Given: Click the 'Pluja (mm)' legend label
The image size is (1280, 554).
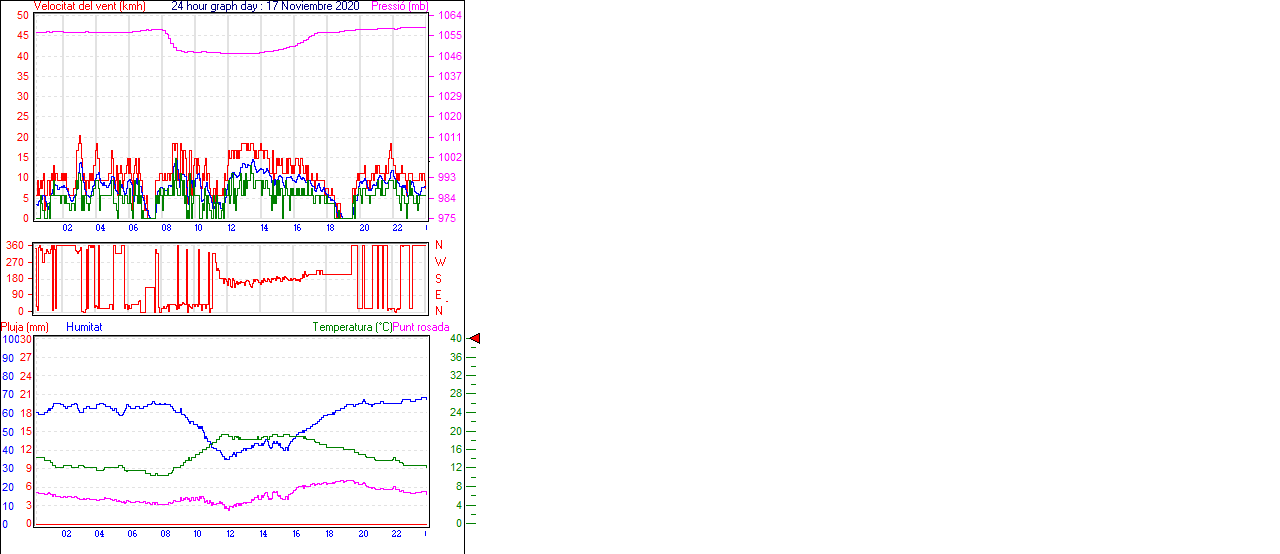Looking at the screenshot, I should [24, 327].
